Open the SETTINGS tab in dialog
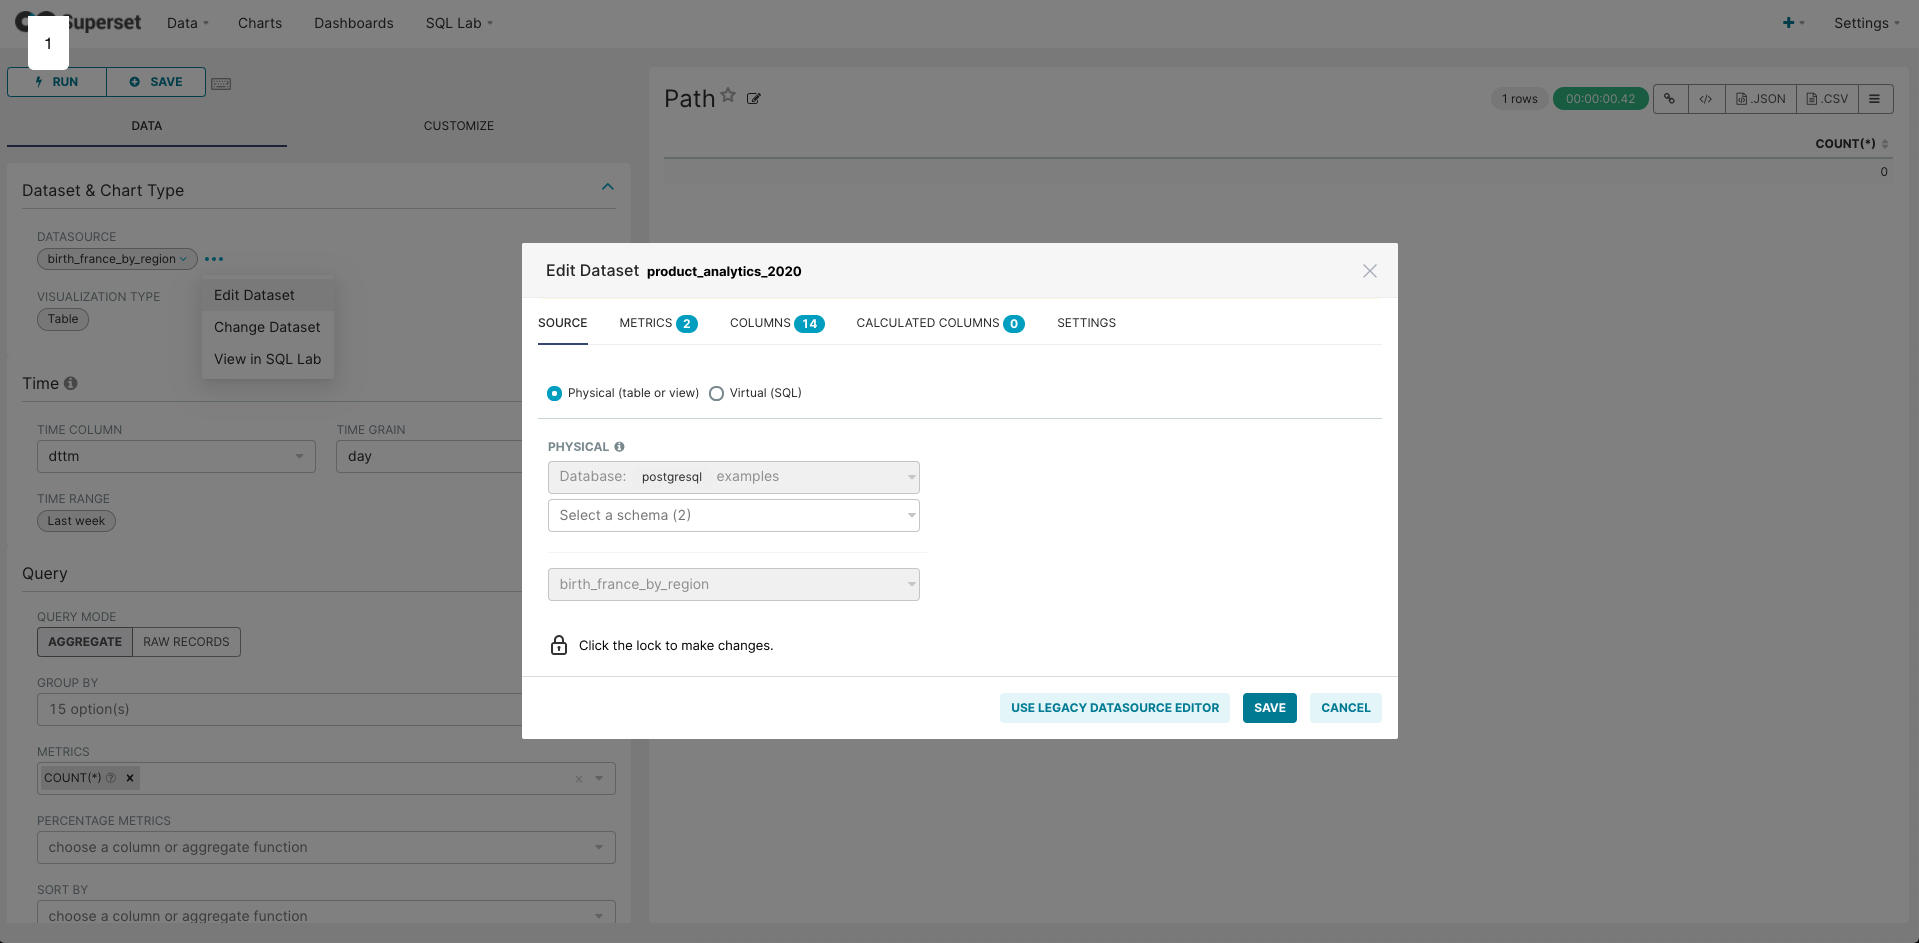This screenshot has width=1919, height=943. click(1086, 323)
